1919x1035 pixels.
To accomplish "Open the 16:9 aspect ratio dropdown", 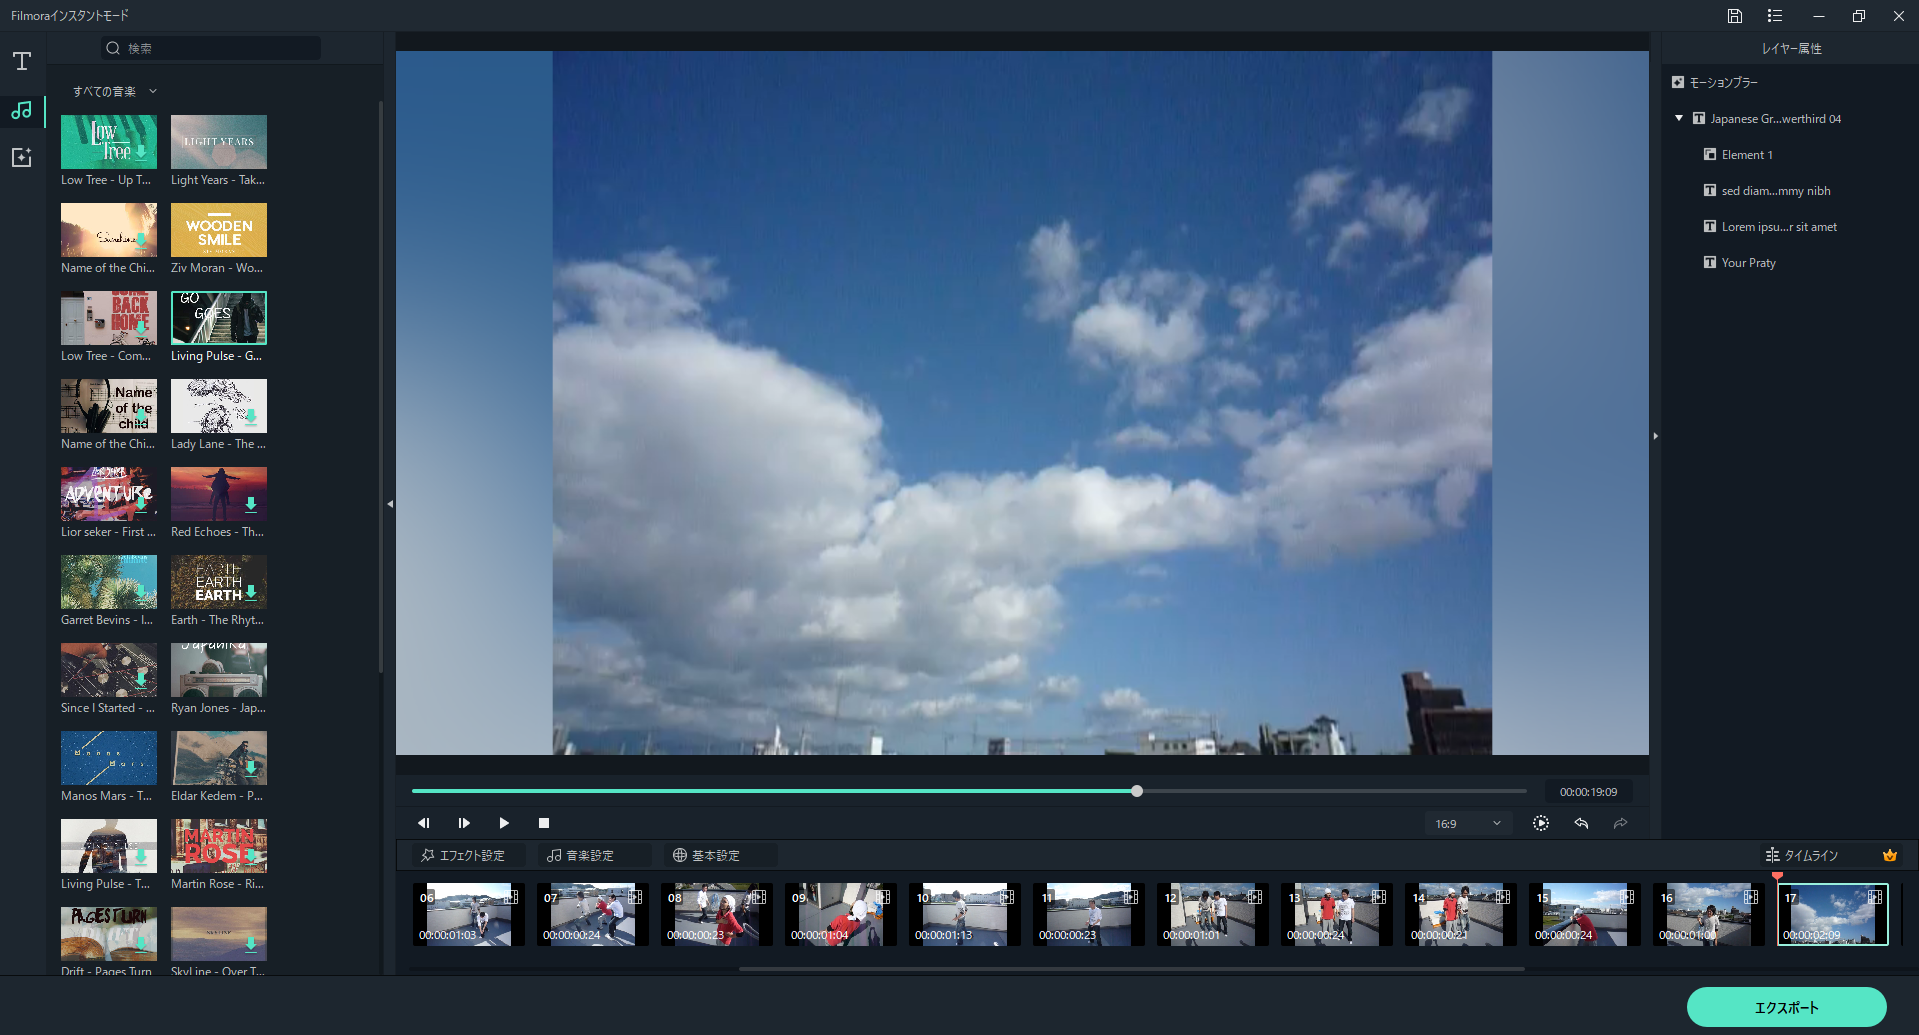I will (1468, 824).
